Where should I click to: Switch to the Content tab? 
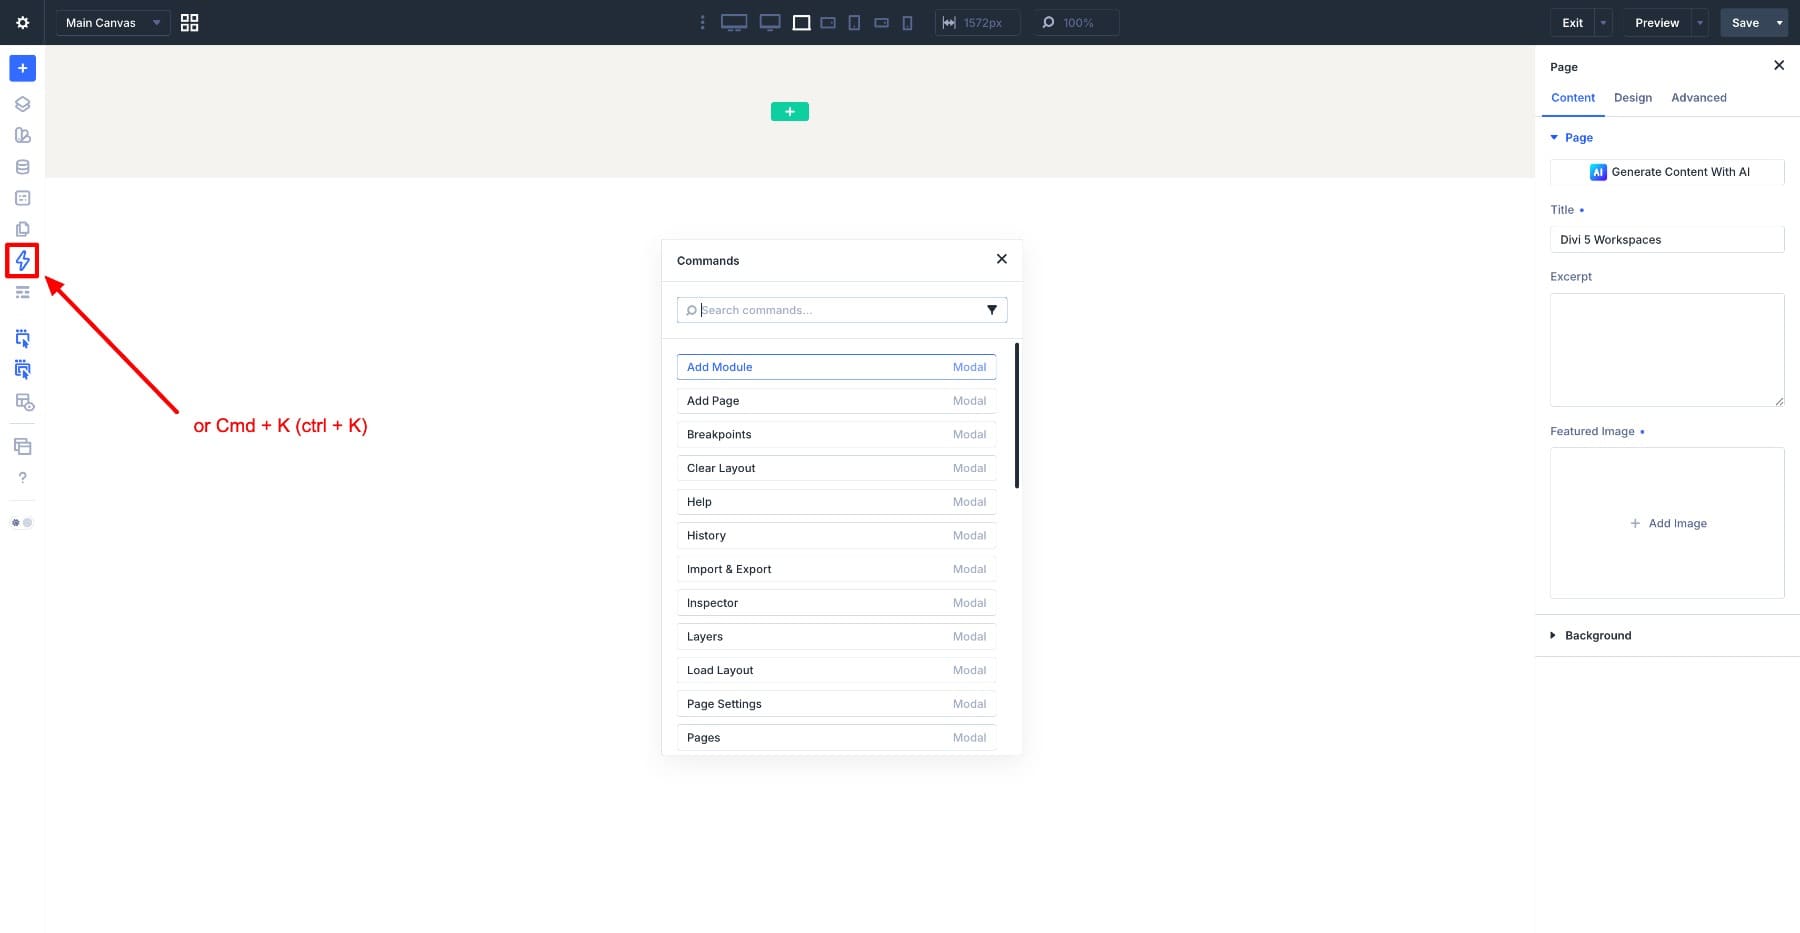tap(1573, 97)
